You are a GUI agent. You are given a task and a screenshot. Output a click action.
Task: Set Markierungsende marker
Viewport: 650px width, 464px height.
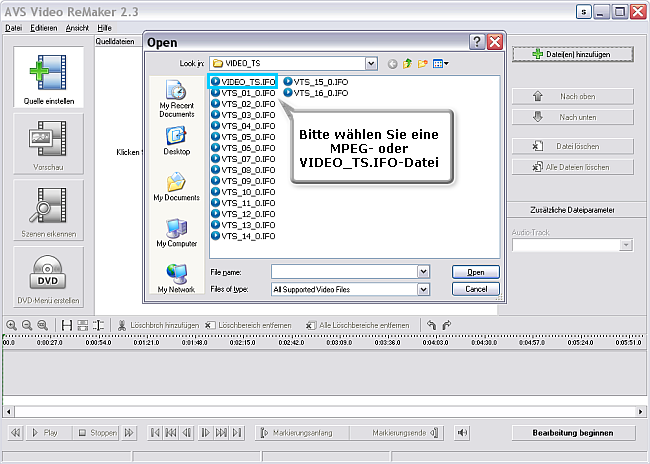[x=397, y=433]
